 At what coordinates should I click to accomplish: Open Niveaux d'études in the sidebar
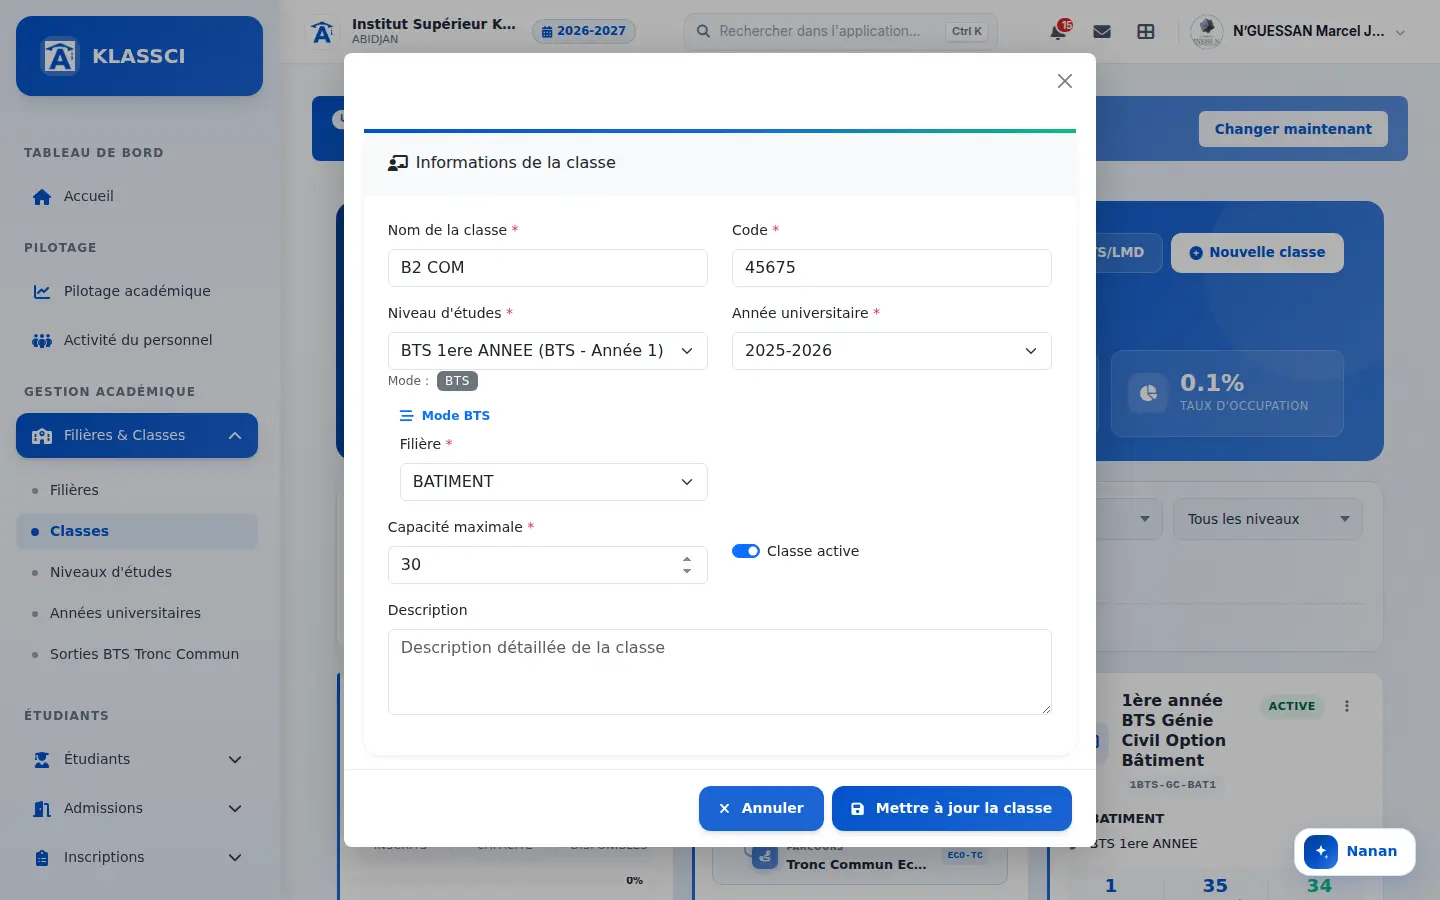click(137, 572)
